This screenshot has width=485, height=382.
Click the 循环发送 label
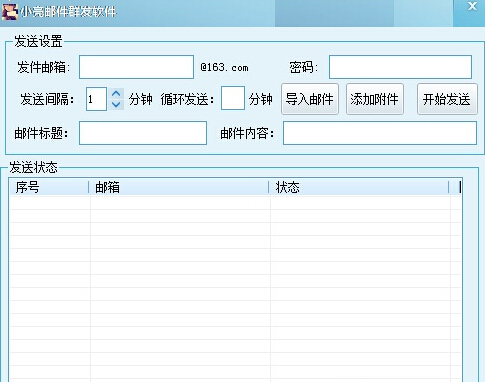[x=187, y=100]
